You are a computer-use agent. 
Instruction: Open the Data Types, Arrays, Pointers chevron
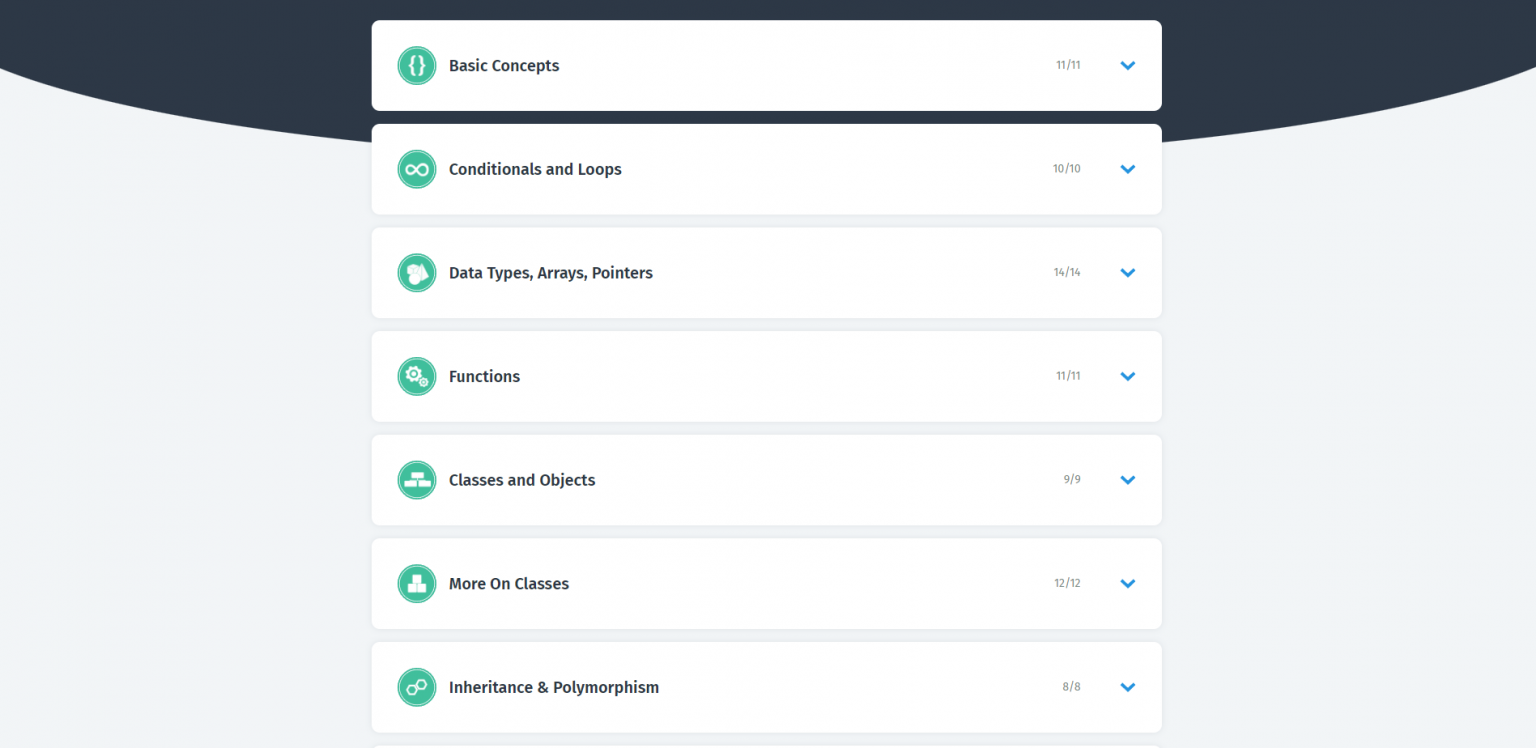tap(1128, 273)
